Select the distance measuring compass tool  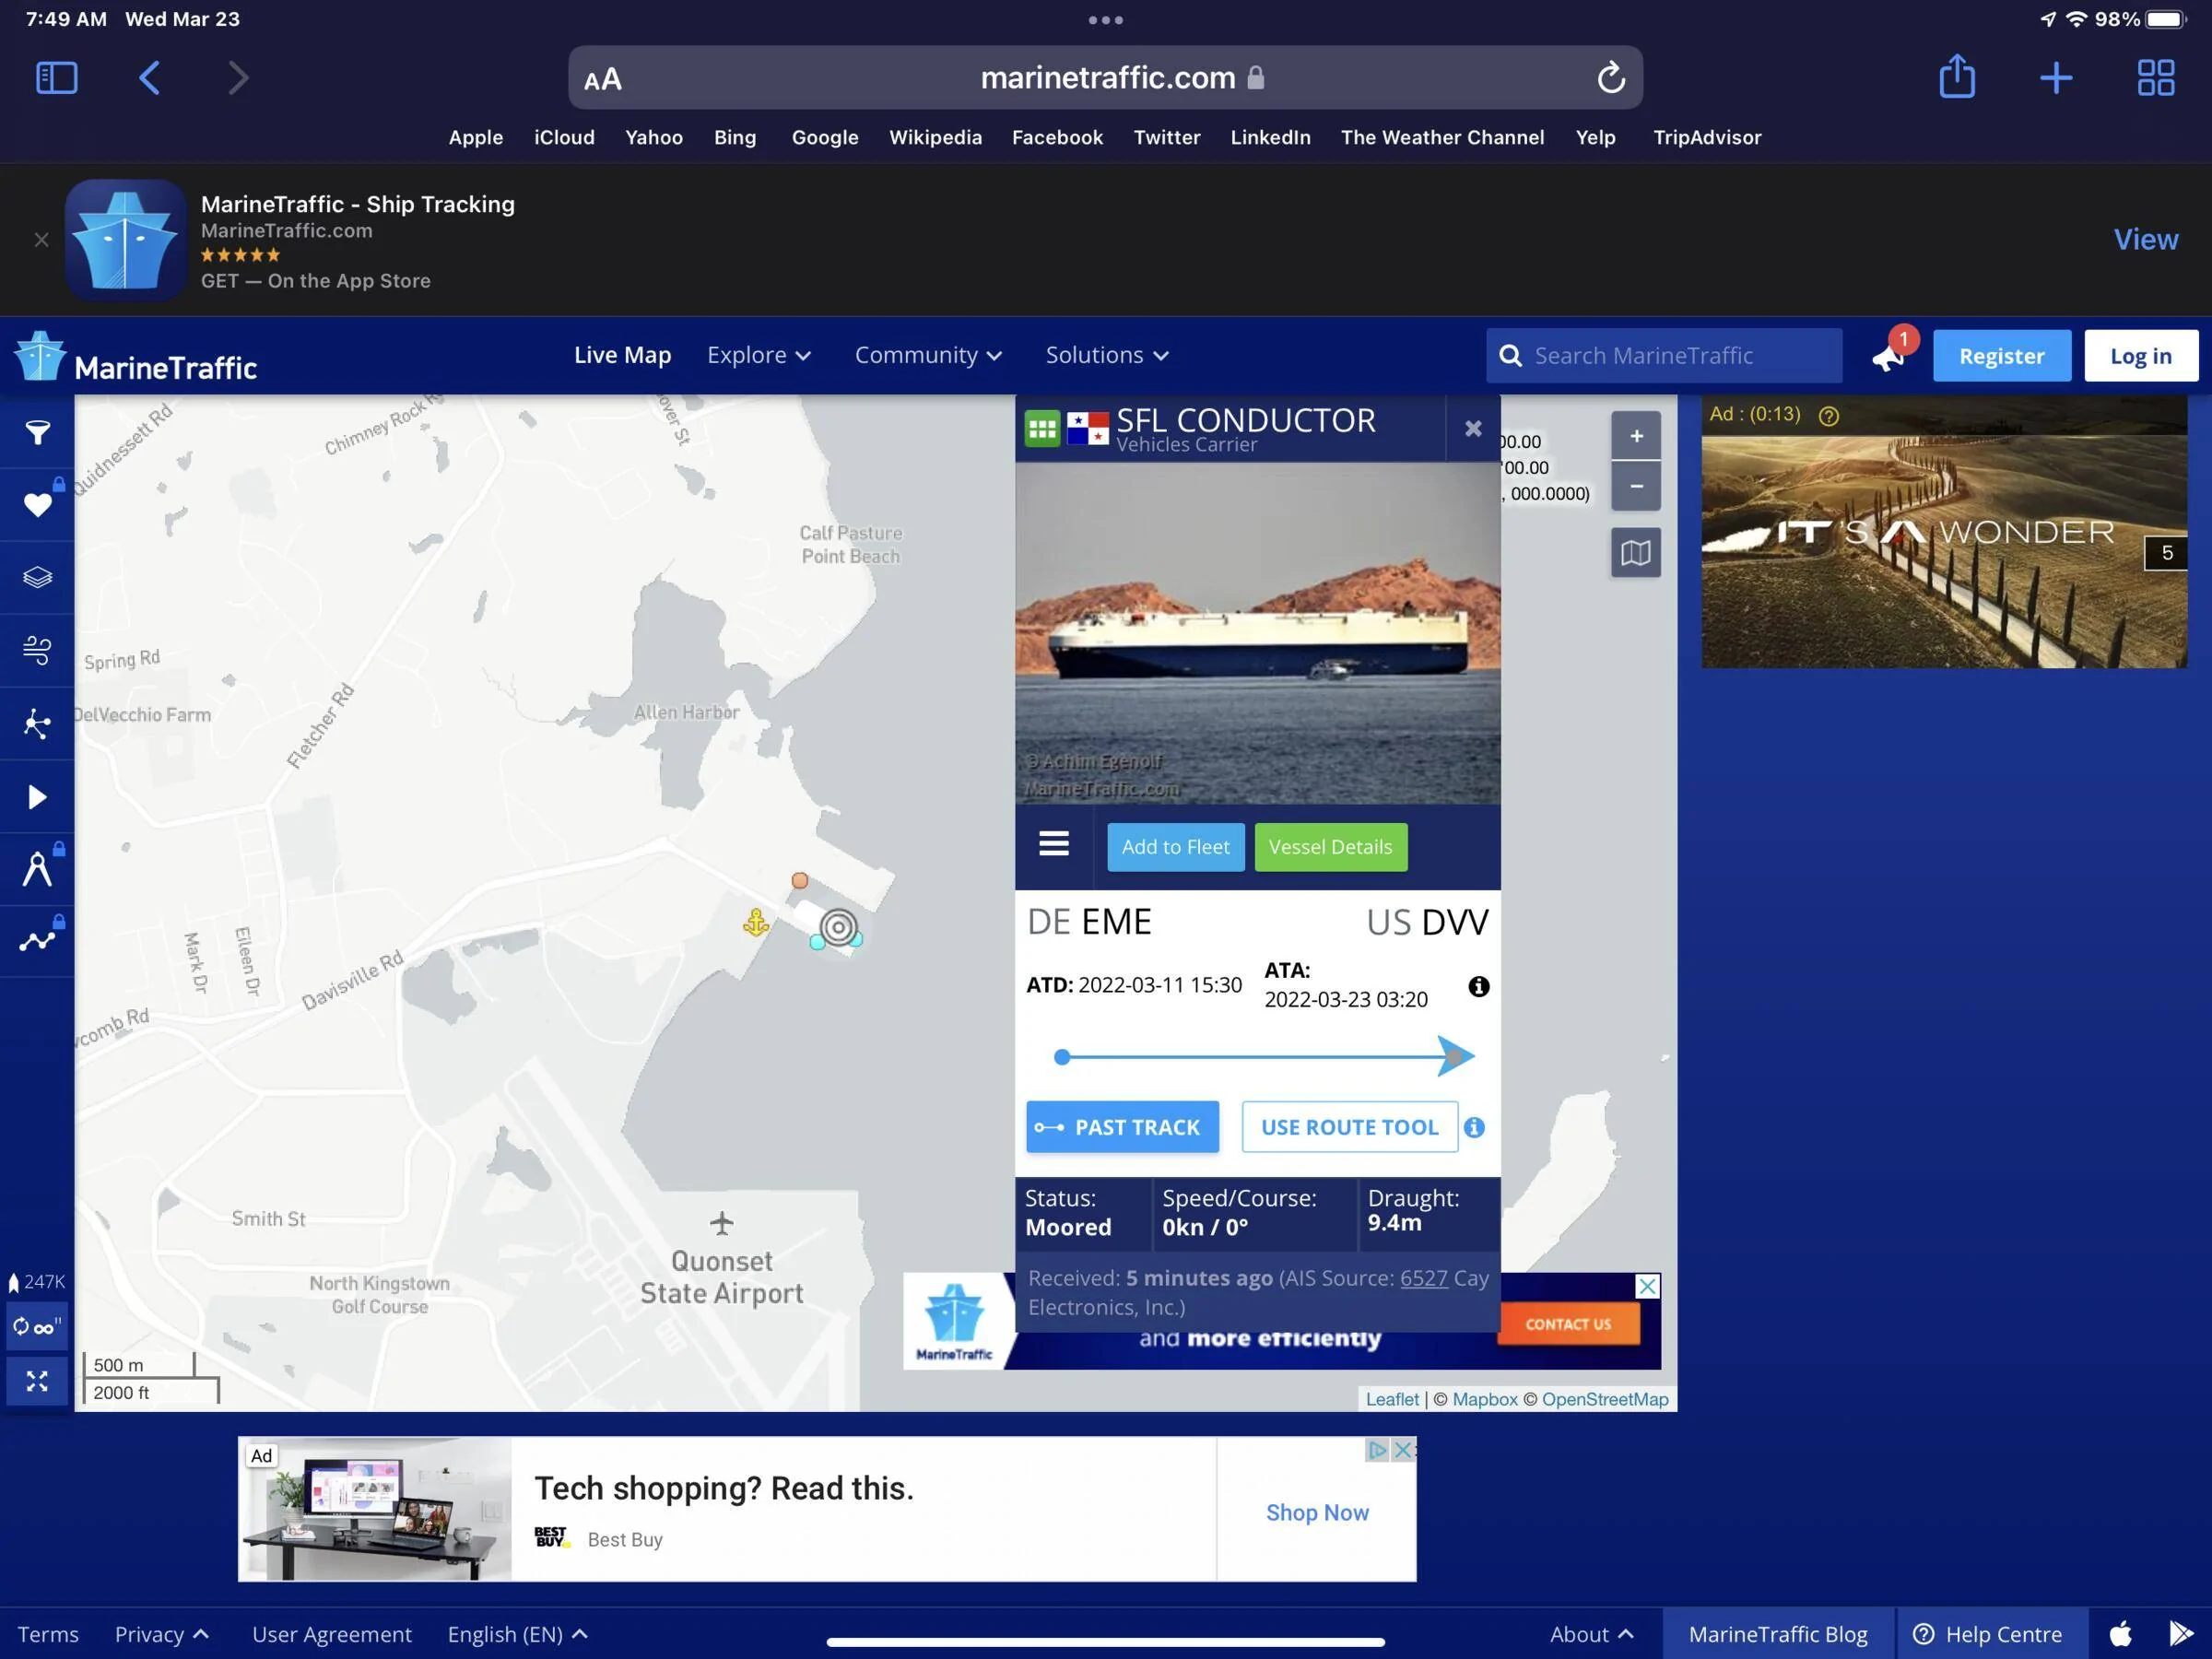click(x=37, y=870)
